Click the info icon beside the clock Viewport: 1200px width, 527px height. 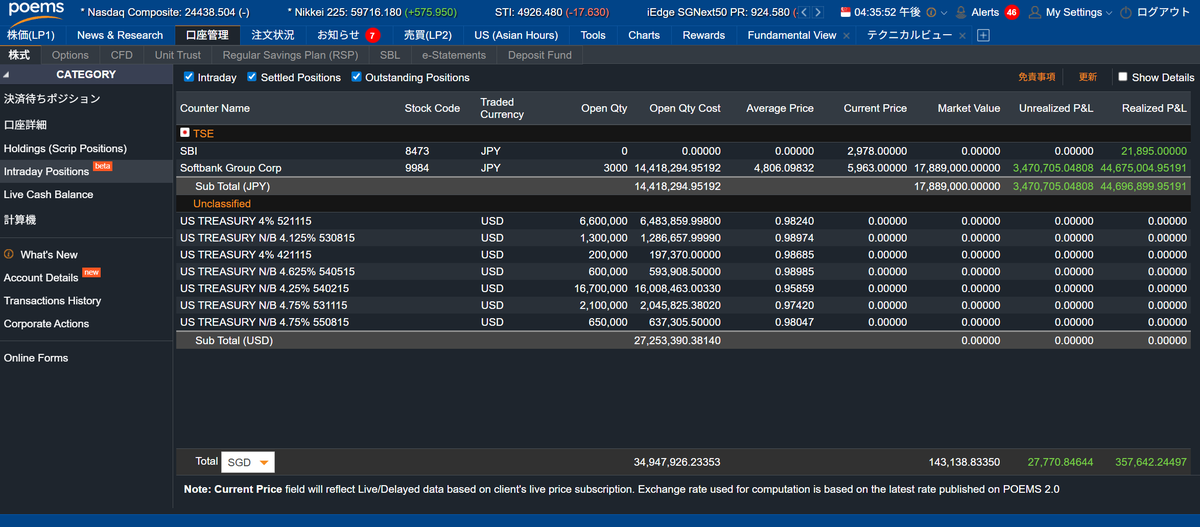[x=931, y=13]
